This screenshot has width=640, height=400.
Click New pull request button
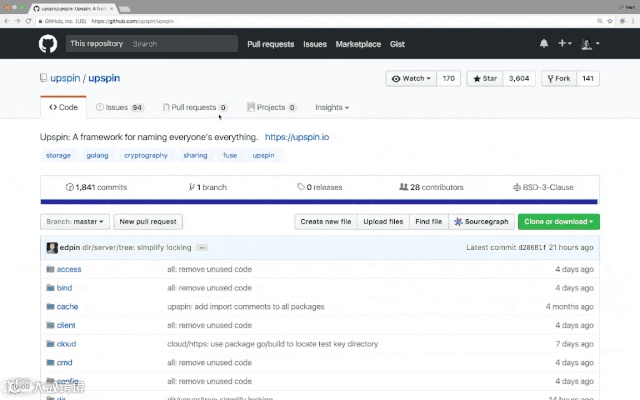148,222
